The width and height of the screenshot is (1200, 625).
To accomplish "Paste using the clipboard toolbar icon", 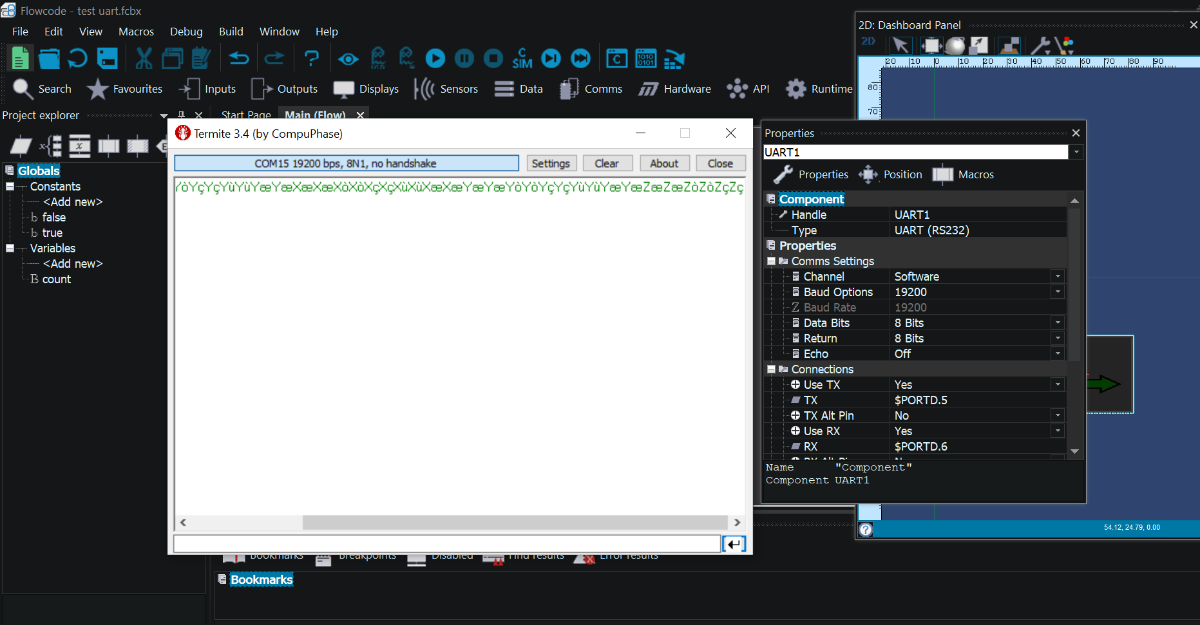I will pyautogui.click(x=200, y=58).
